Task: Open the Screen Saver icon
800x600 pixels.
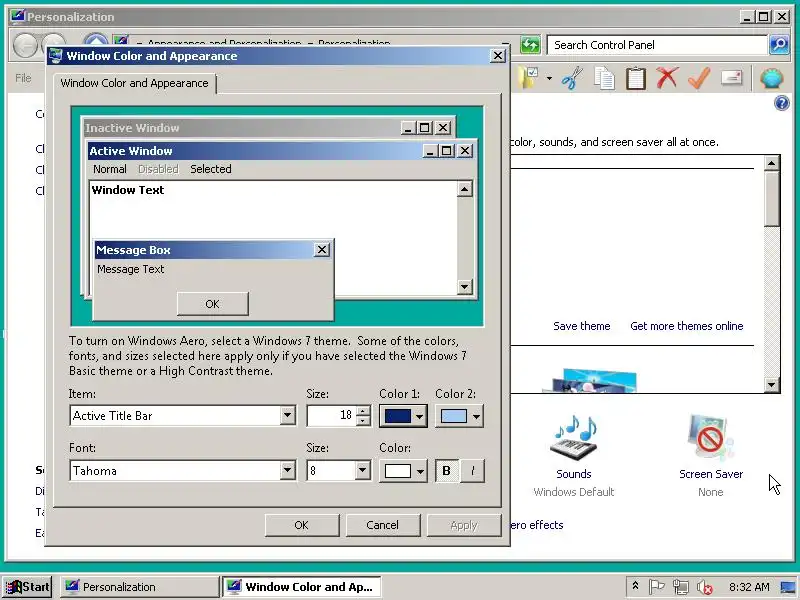Action: point(711,439)
